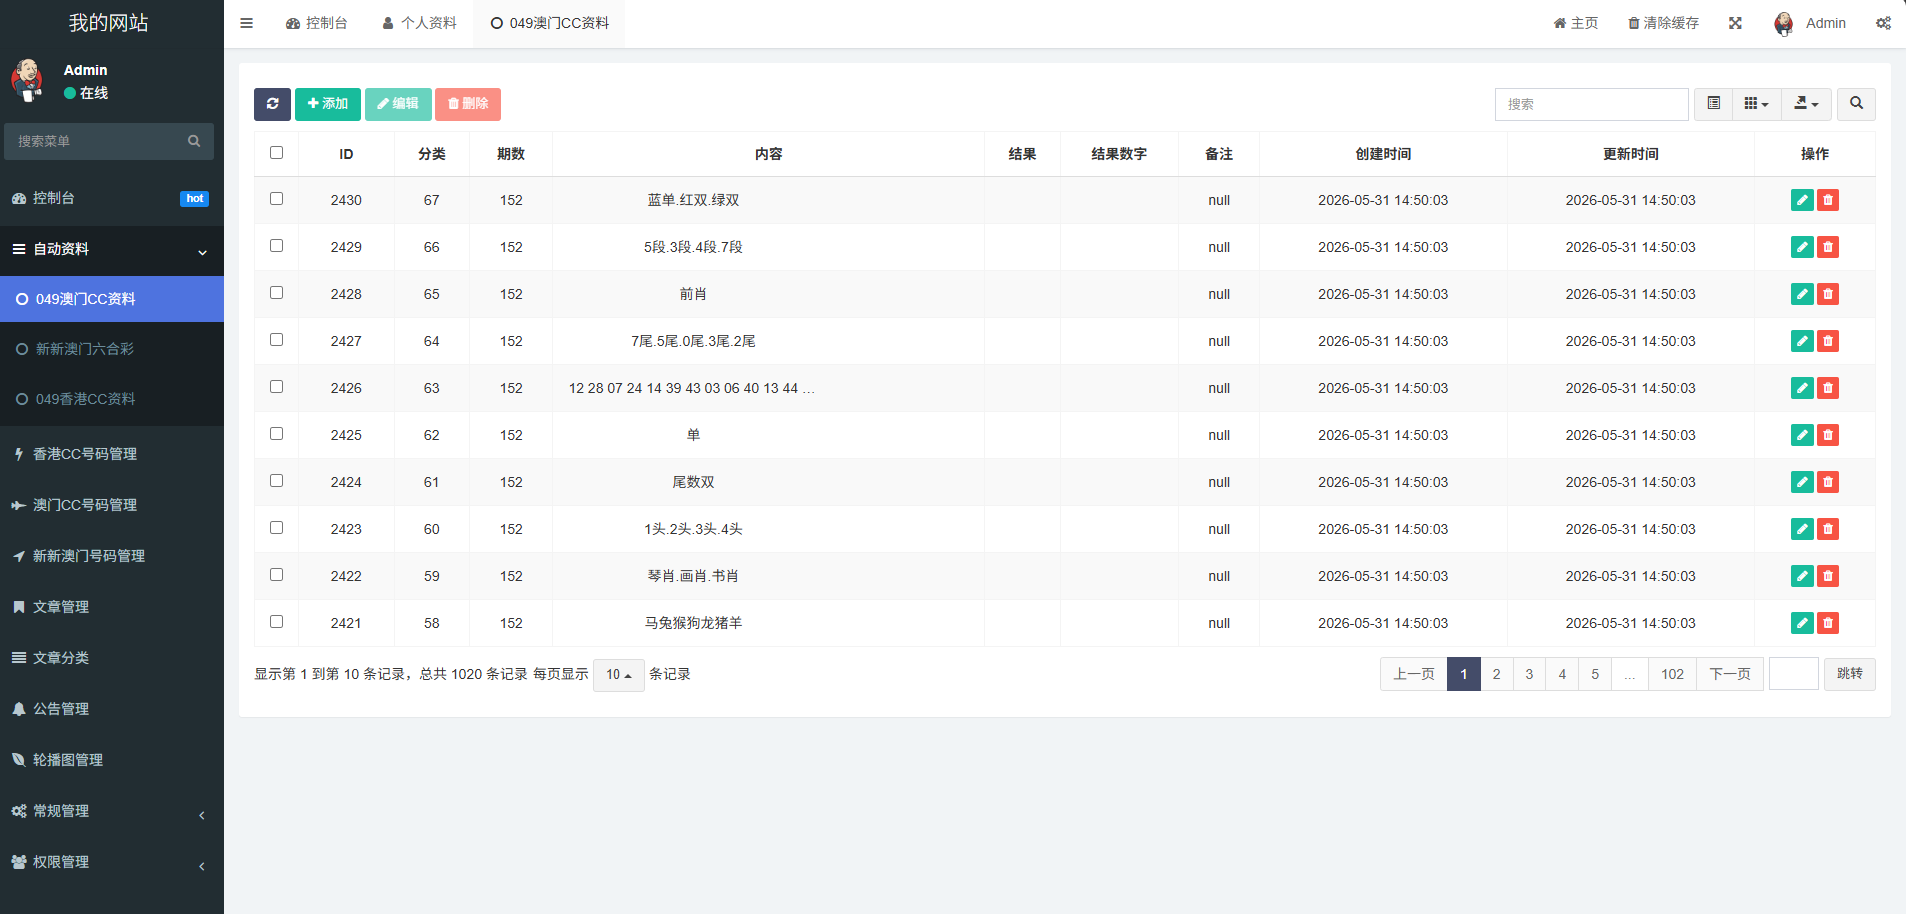Open 澳门CC号码管理 in sidebar
The width and height of the screenshot is (1906, 914).
click(112, 505)
